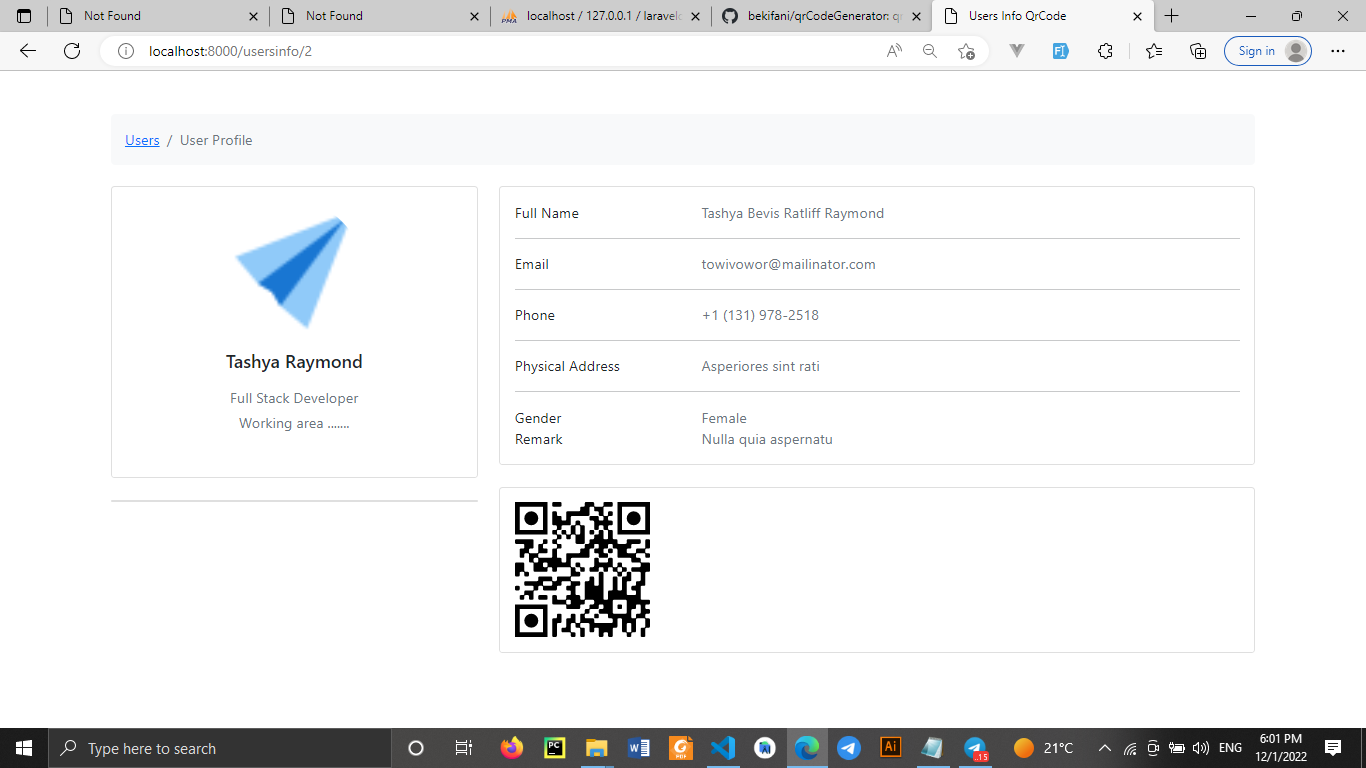The height and width of the screenshot is (768, 1366).
Task: Open Telegram from the taskbar
Action: click(x=849, y=748)
